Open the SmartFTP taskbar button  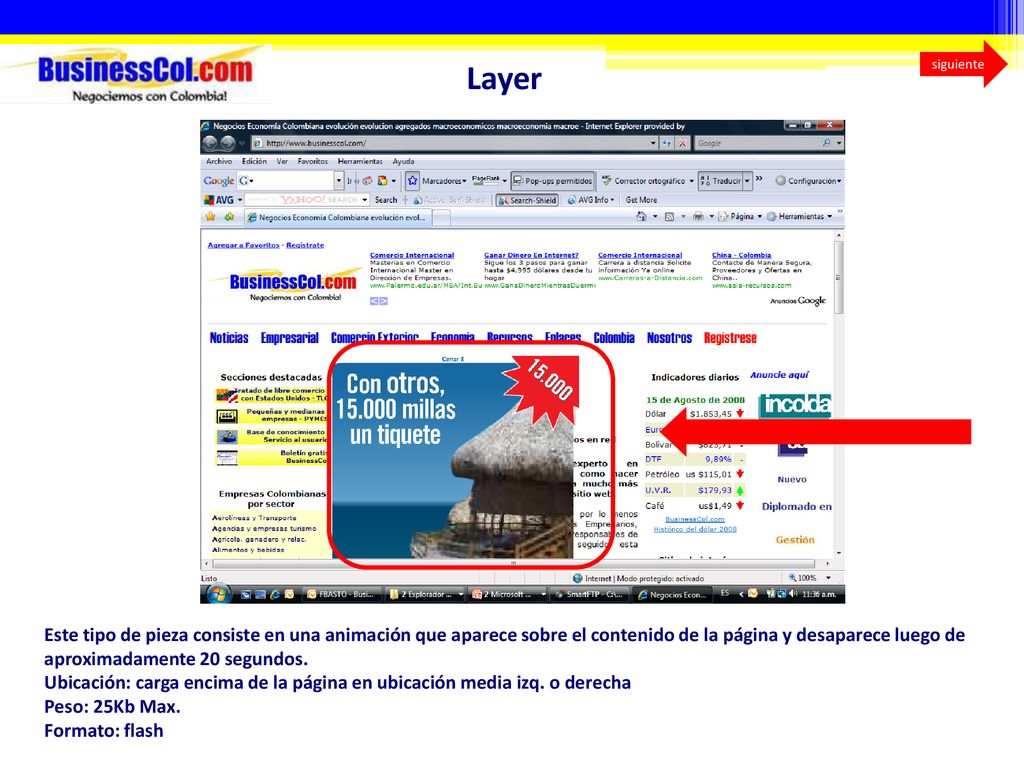click(x=590, y=594)
